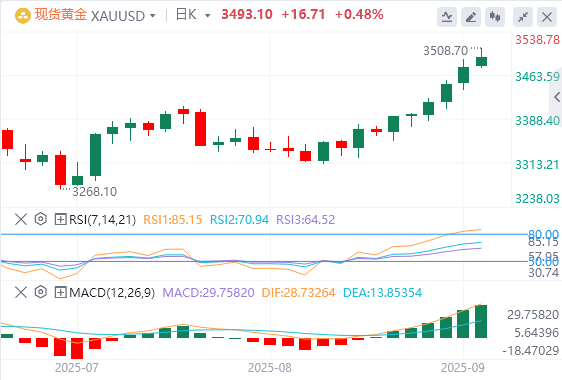
Task: Switch chart type with candlestick icon
Action: click(x=495, y=16)
